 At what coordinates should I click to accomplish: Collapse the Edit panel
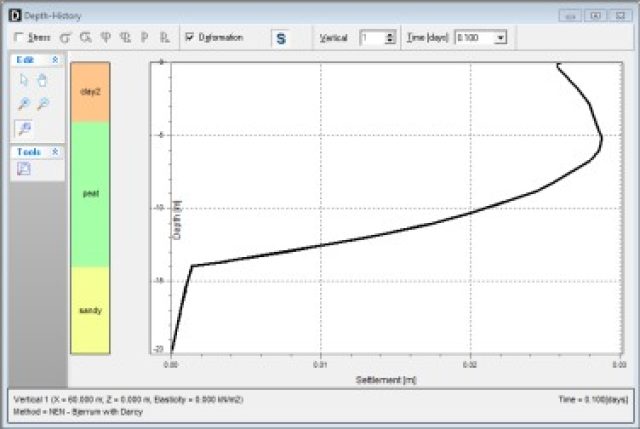(55, 60)
